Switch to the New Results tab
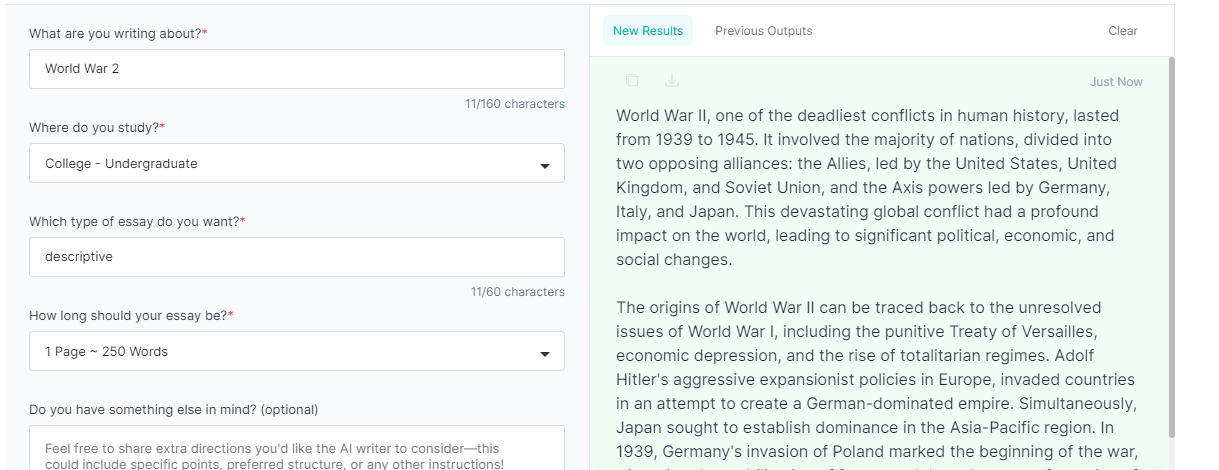This screenshot has width=1219, height=470. tap(648, 31)
